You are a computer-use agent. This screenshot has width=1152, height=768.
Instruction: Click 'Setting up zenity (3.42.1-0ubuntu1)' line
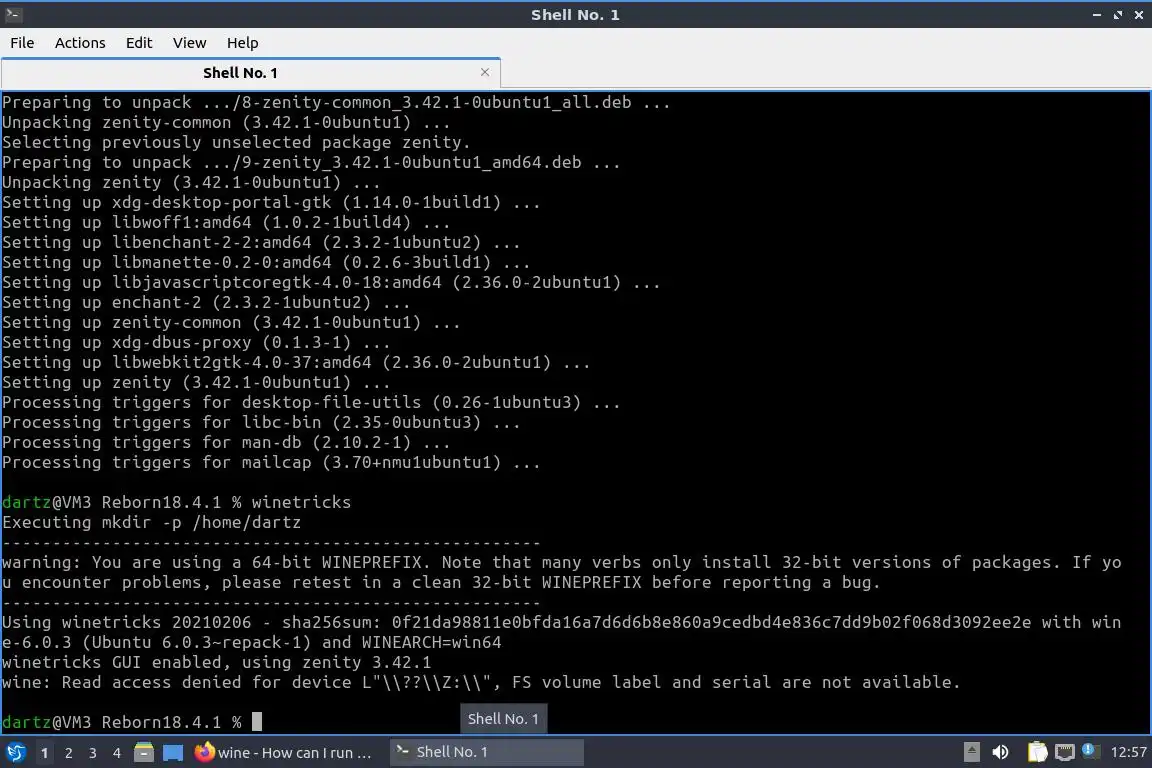[x=196, y=382]
